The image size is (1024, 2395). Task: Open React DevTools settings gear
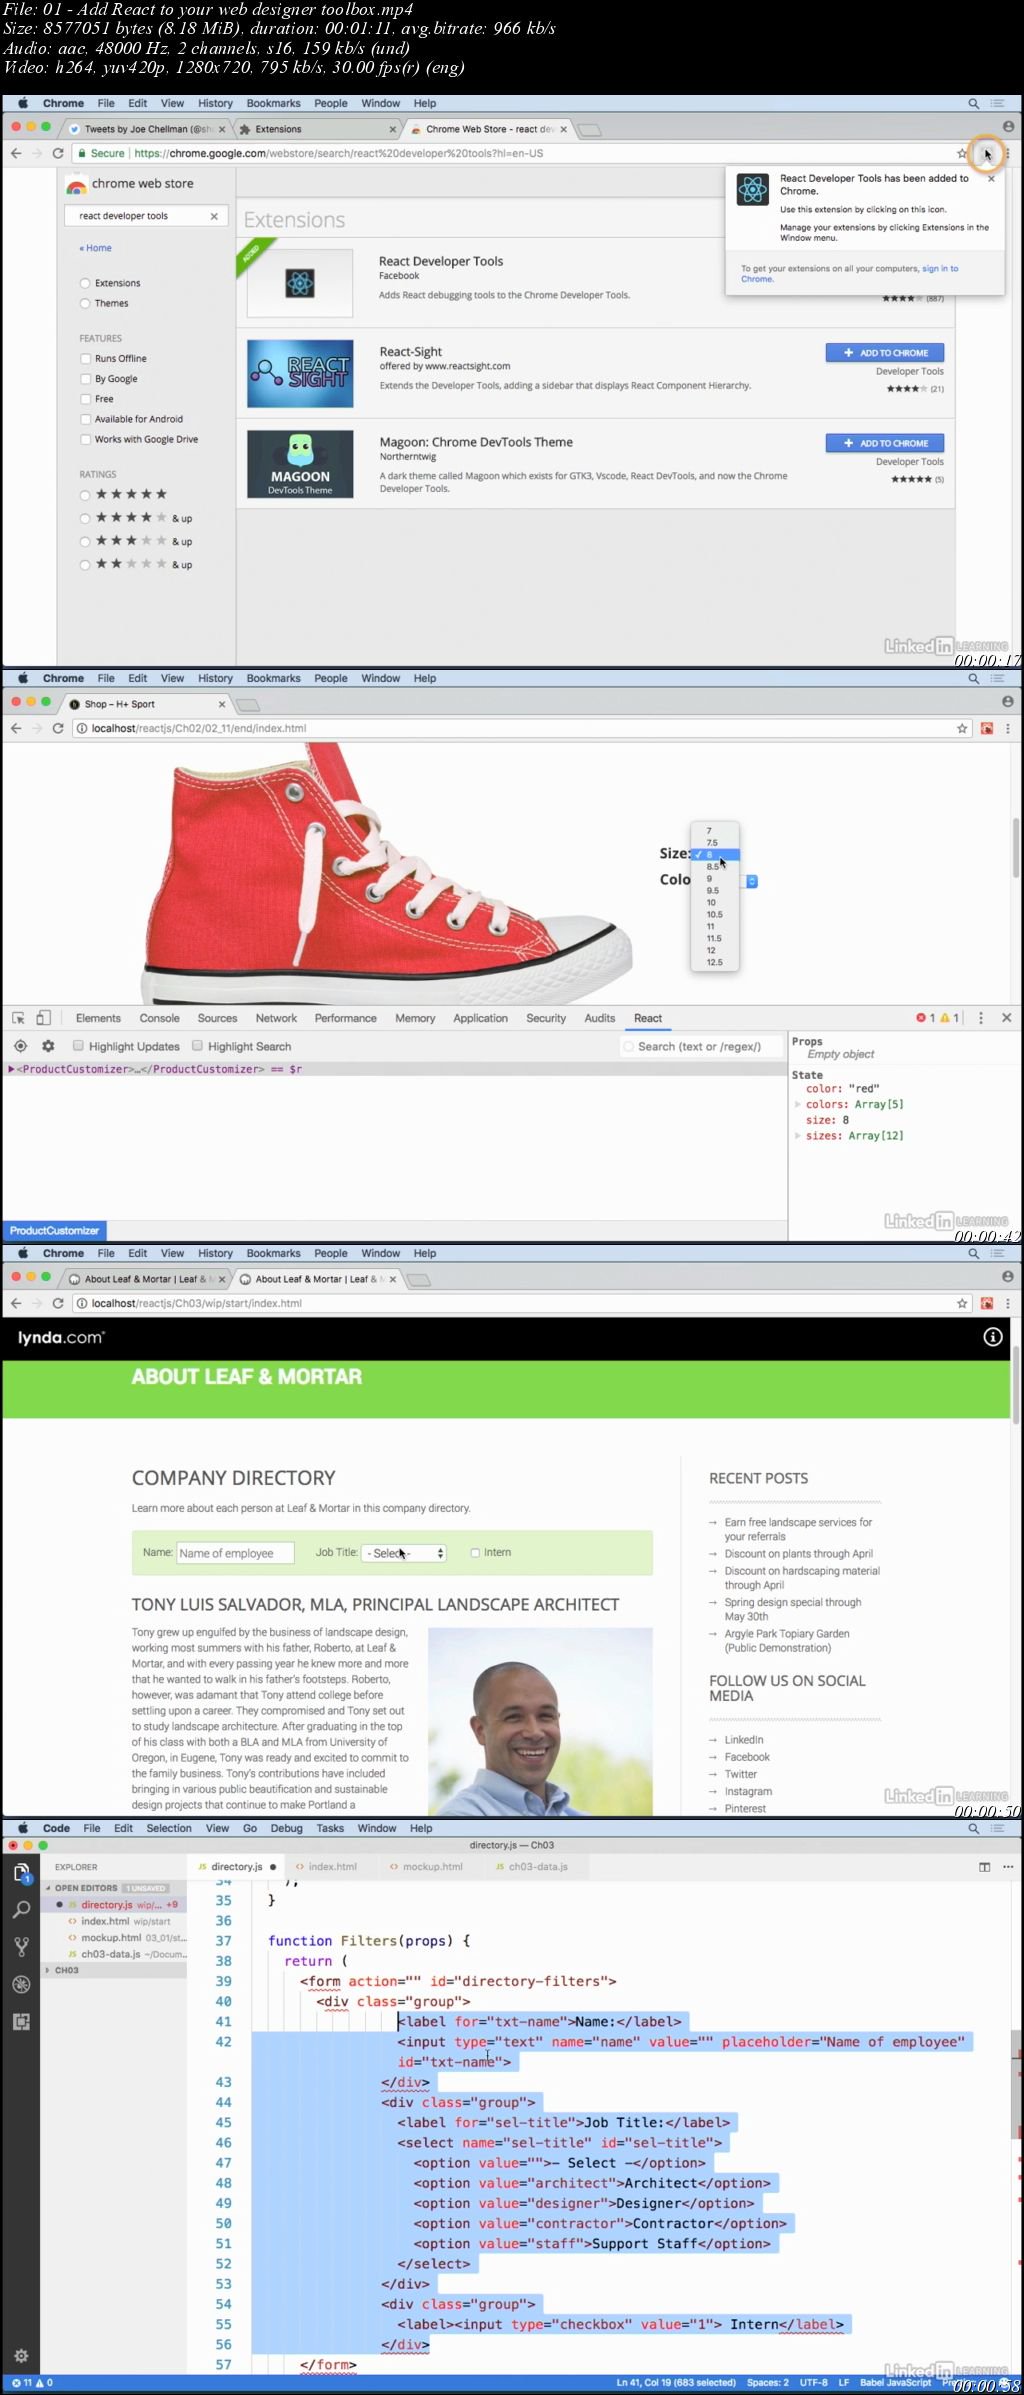tap(47, 1046)
